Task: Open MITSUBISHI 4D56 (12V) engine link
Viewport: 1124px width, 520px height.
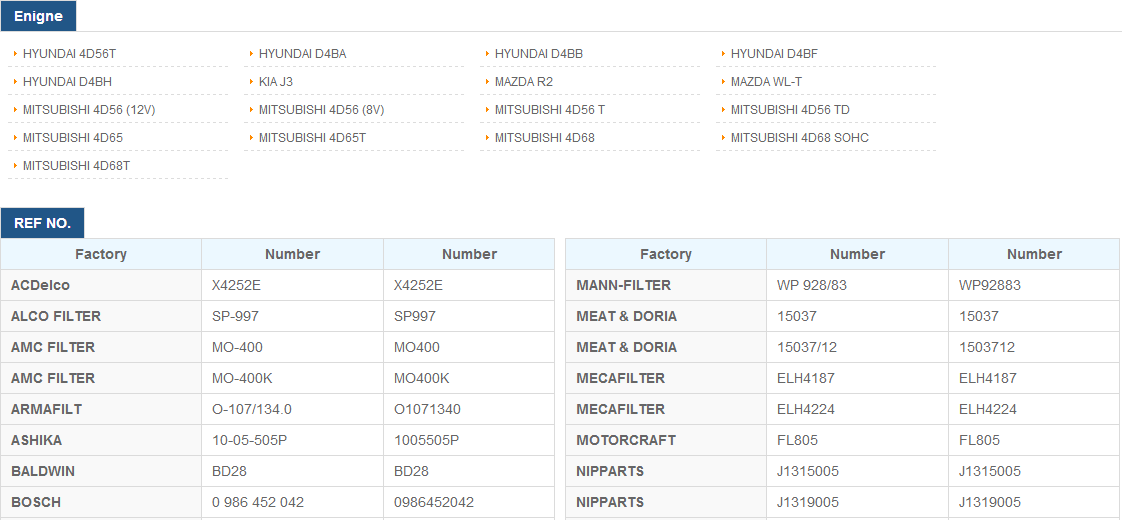Action: tap(89, 110)
